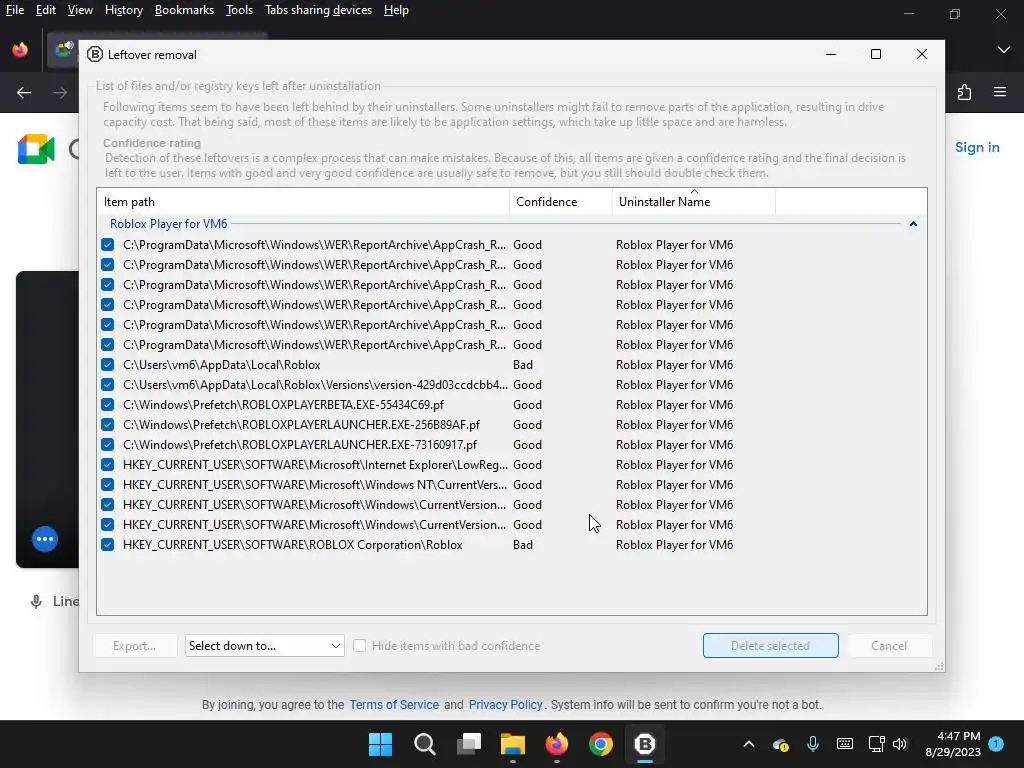Sort by the Item path column header
This screenshot has height=768, width=1024.
[x=303, y=202]
